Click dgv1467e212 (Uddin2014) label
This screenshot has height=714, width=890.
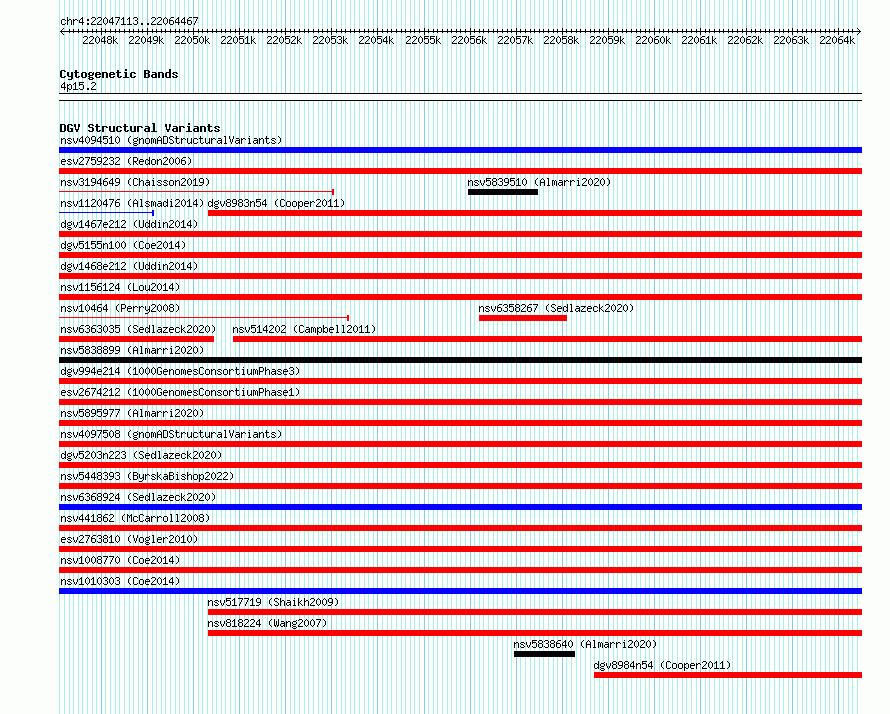point(129,224)
